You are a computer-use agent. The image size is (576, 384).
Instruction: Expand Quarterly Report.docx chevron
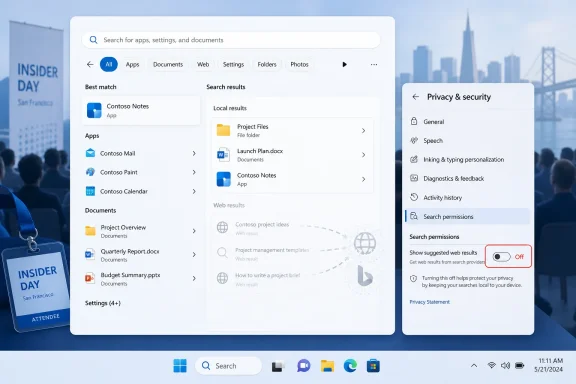[194, 254]
